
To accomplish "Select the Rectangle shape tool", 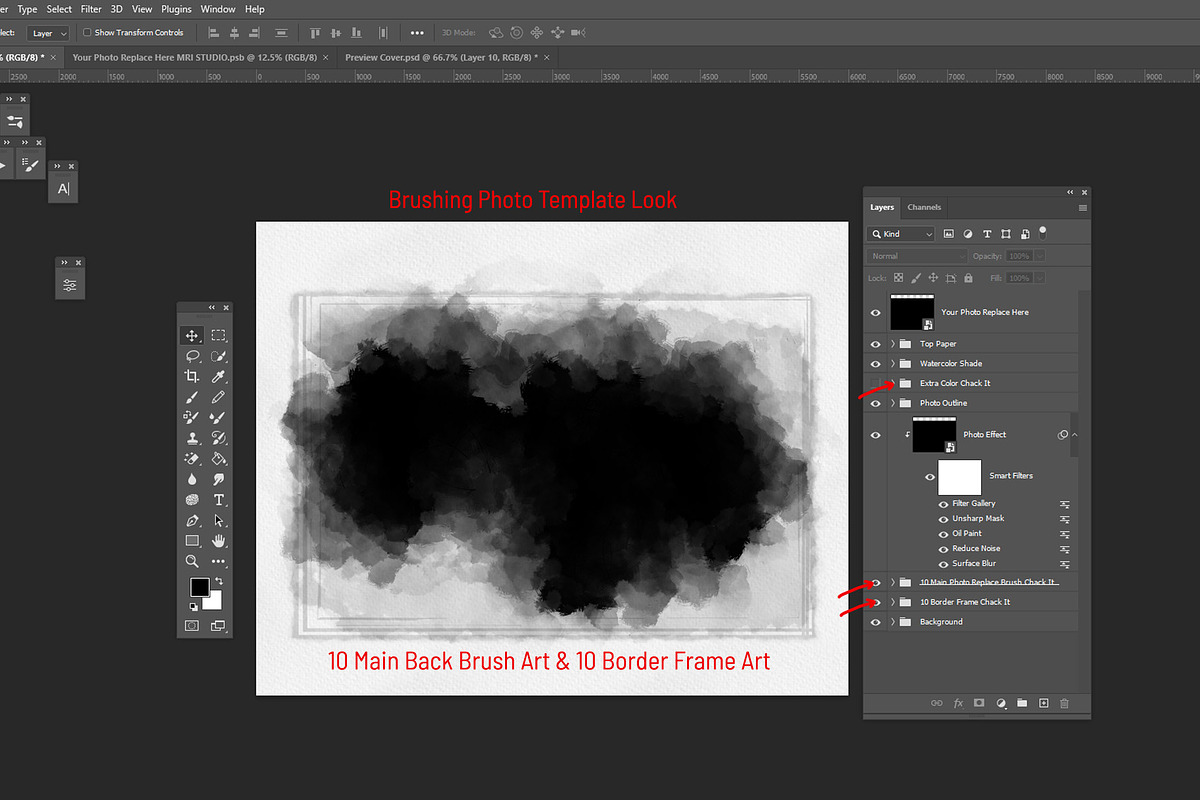I will [x=191, y=541].
